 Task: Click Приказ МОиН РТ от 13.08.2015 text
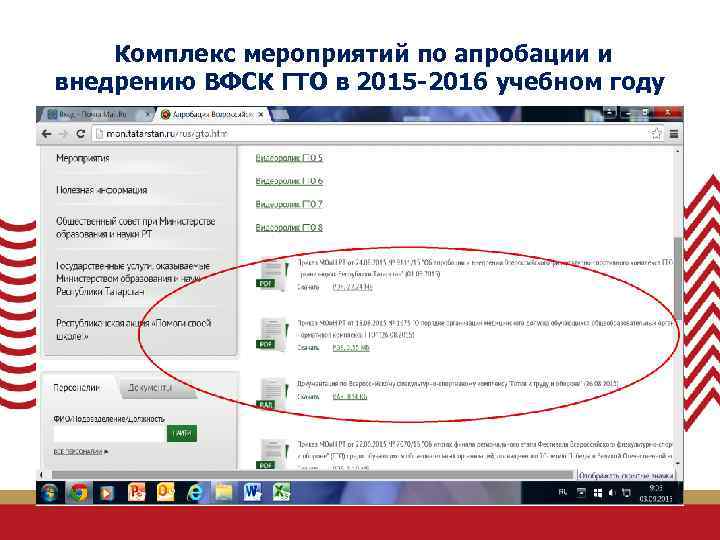[x=485, y=329]
